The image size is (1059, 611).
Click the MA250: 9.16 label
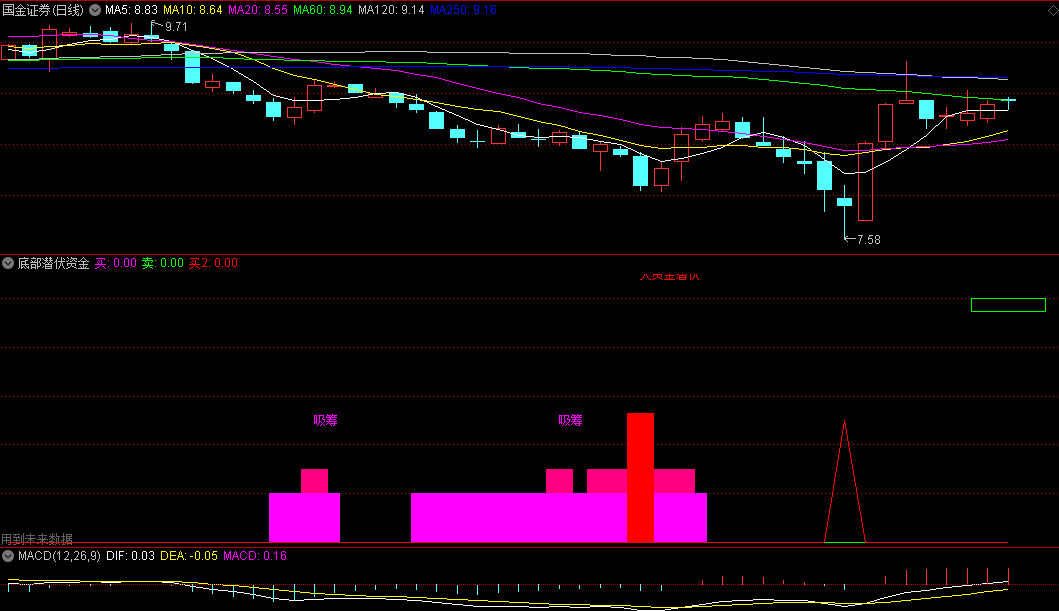[x=463, y=10]
